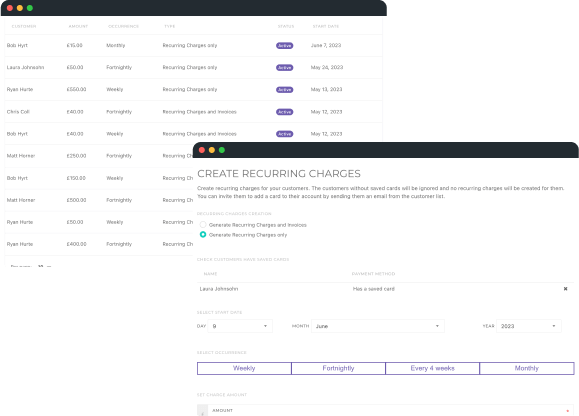Click the Create Recurring Charges heading
579x416 pixels.
[x=279, y=173]
